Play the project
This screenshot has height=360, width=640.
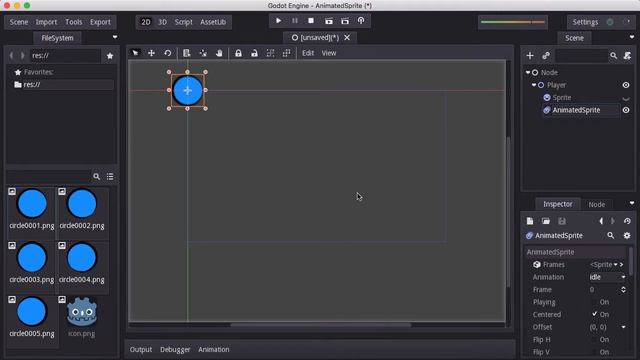pyautogui.click(x=278, y=20)
